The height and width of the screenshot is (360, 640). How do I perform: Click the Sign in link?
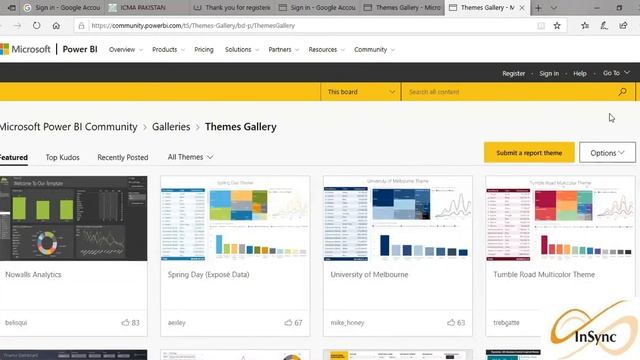[x=549, y=73]
